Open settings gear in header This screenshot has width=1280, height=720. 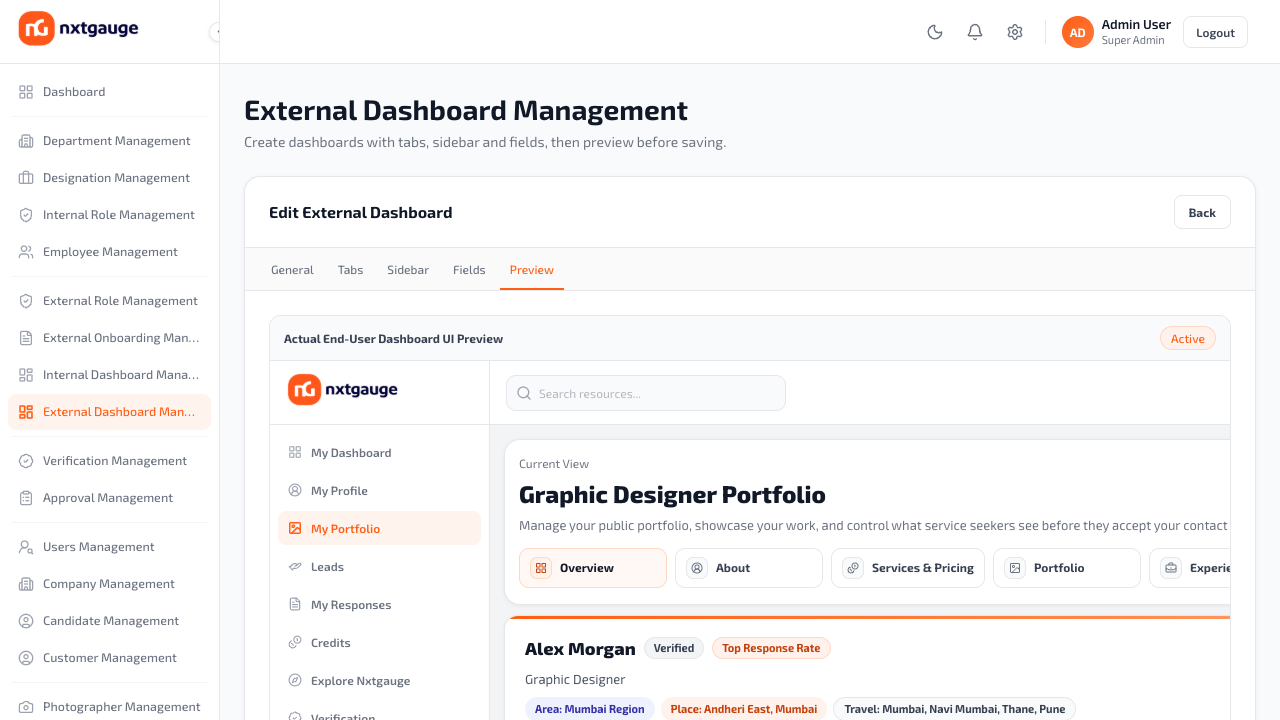[x=1015, y=32]
